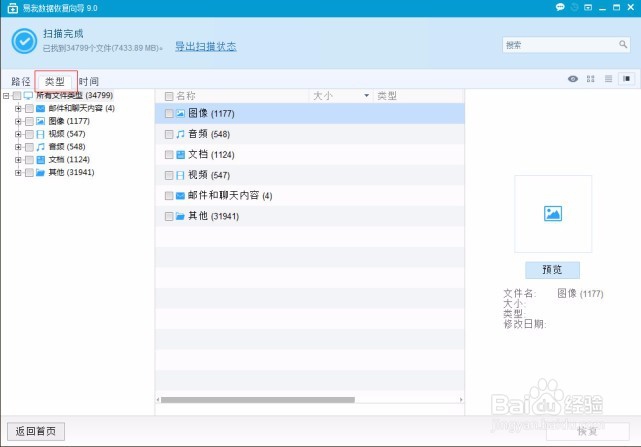Open the 大小 column sort dropdown arrow
Viewport: 641px width, 447px height.
[x=366, y=96]
